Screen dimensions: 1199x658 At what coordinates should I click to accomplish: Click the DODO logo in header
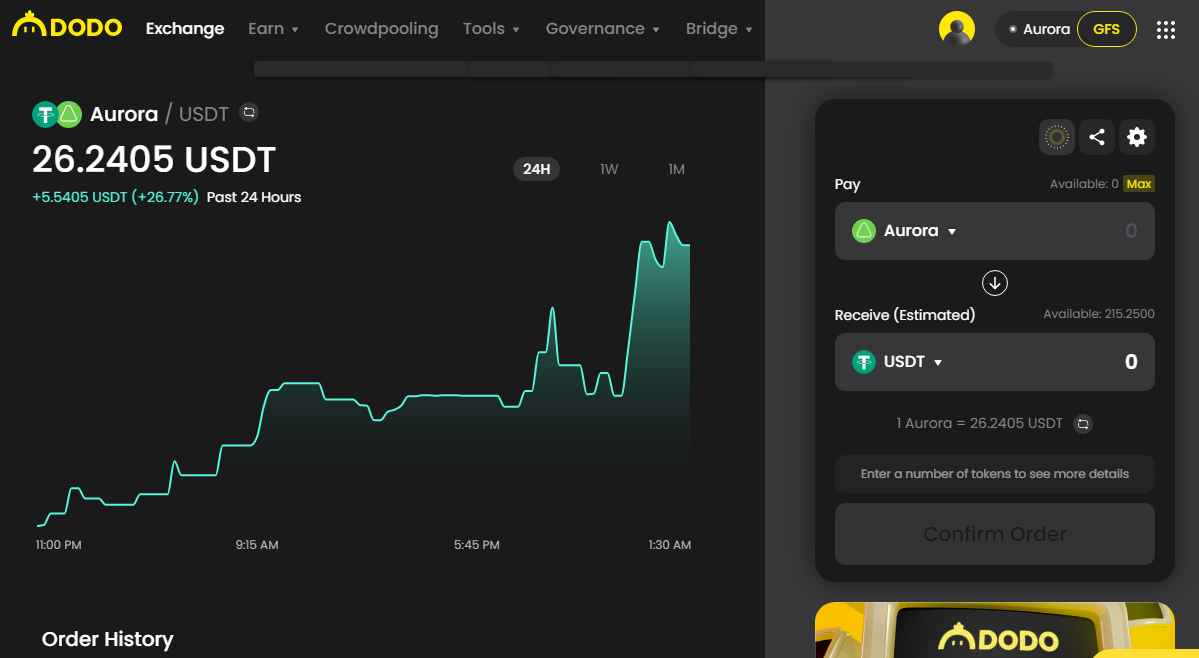[x=67, y=26]
